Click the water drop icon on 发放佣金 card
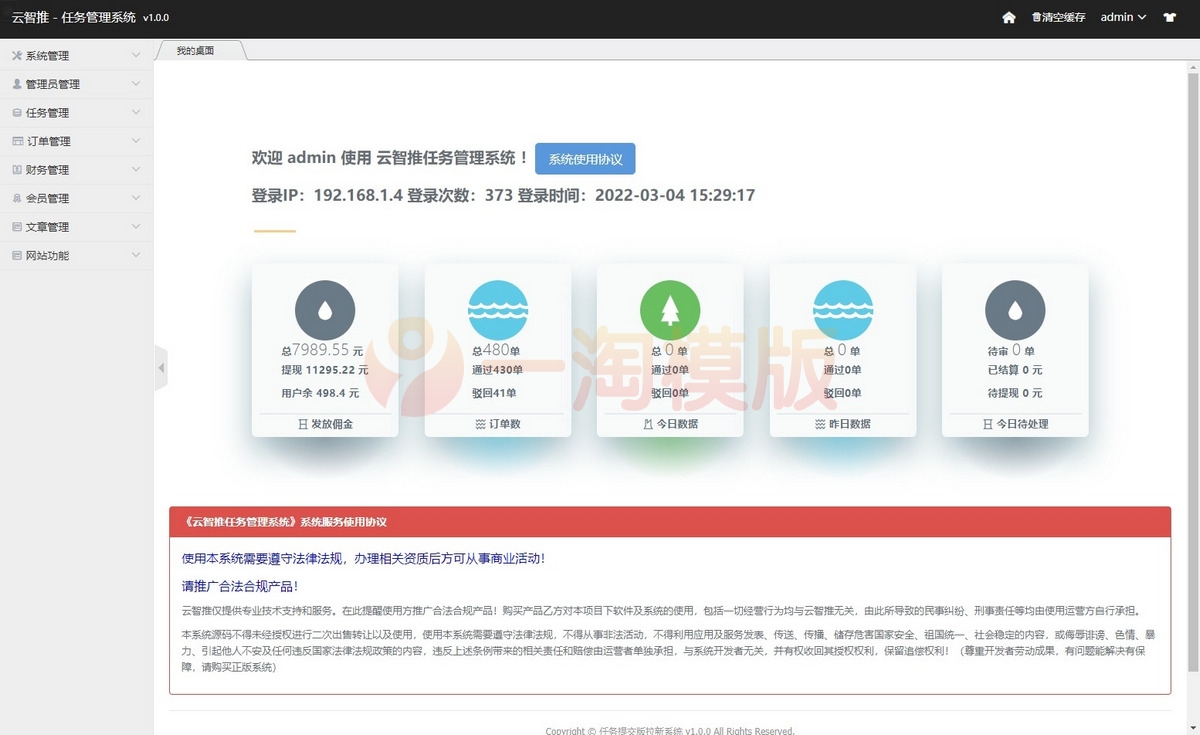Screen dimensions: 1200x735 point(324,308)
